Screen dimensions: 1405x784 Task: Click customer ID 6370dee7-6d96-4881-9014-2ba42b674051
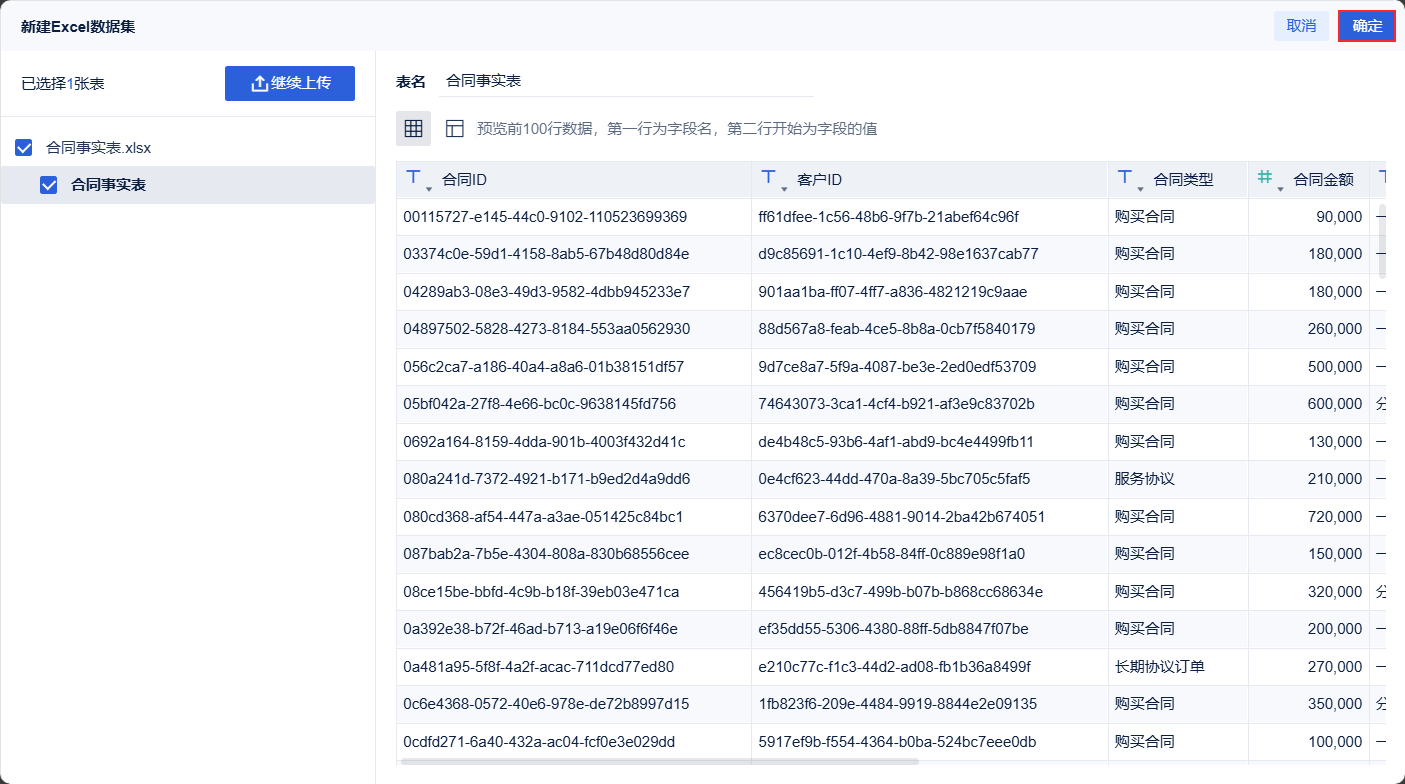(x=902, y=517)
